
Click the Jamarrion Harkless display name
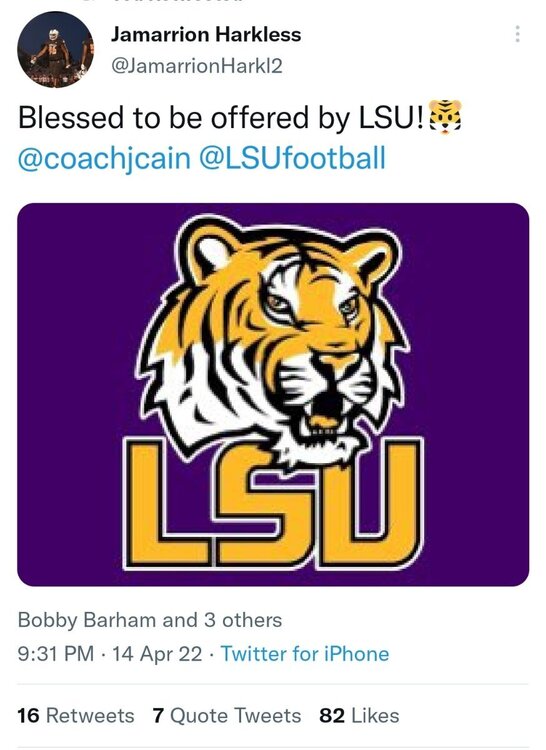coord(206,34)
